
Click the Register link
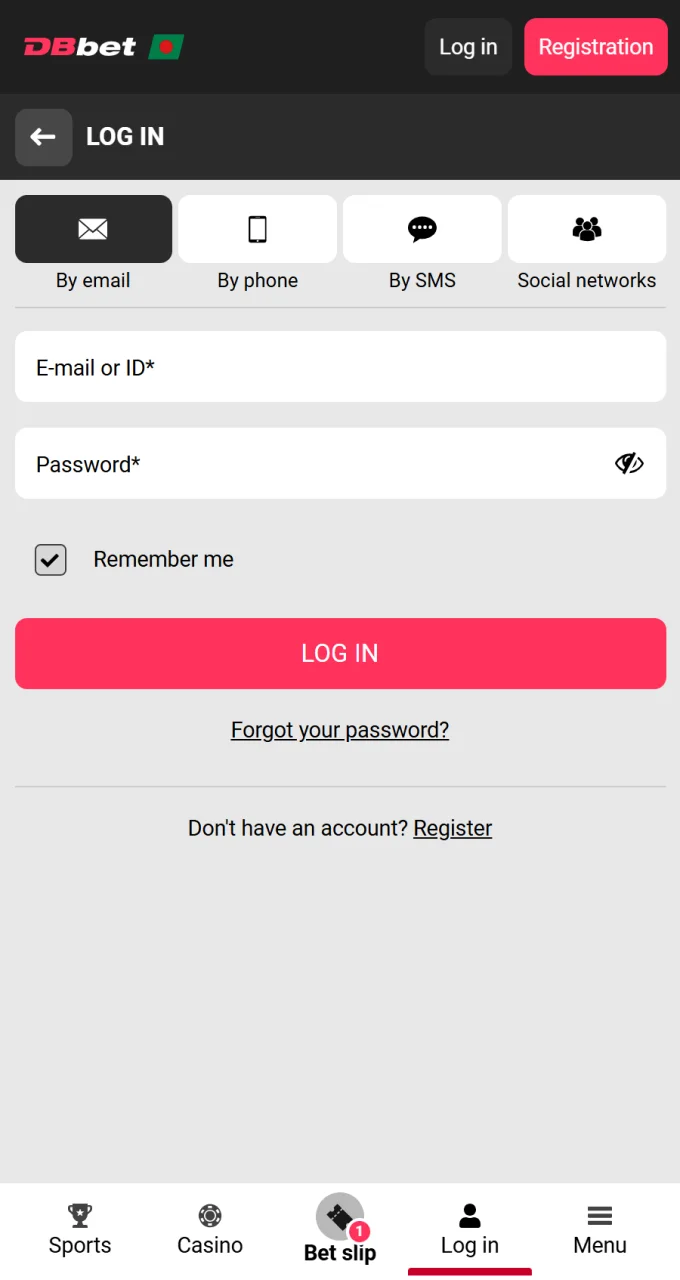click(452, 828)
